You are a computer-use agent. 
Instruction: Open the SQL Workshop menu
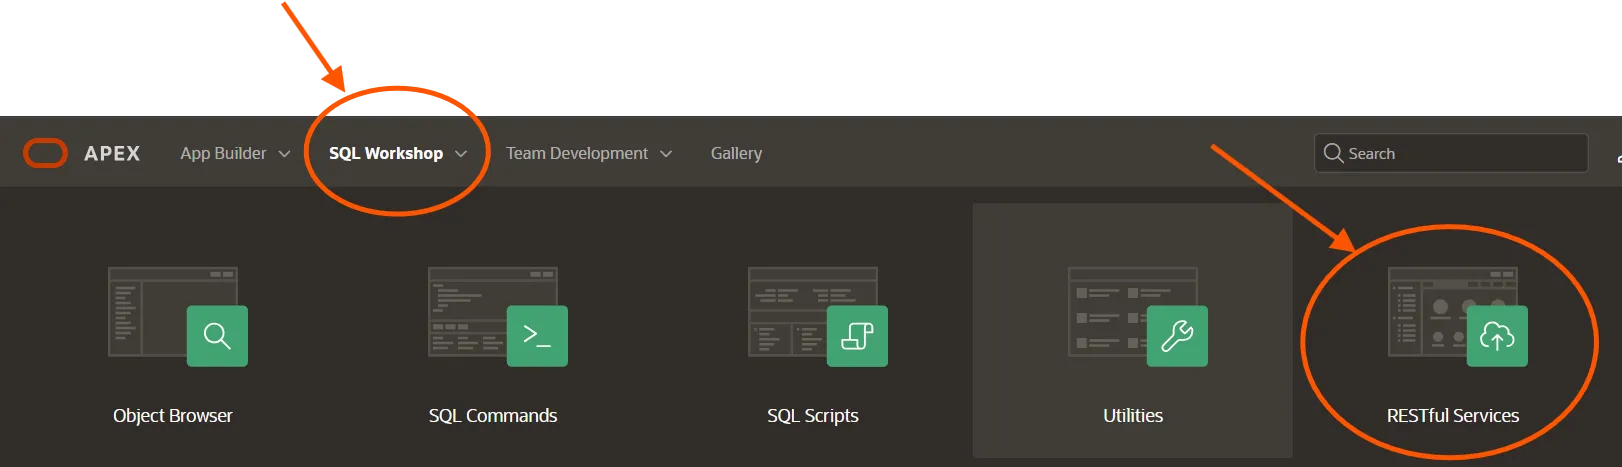pos(386,153)
